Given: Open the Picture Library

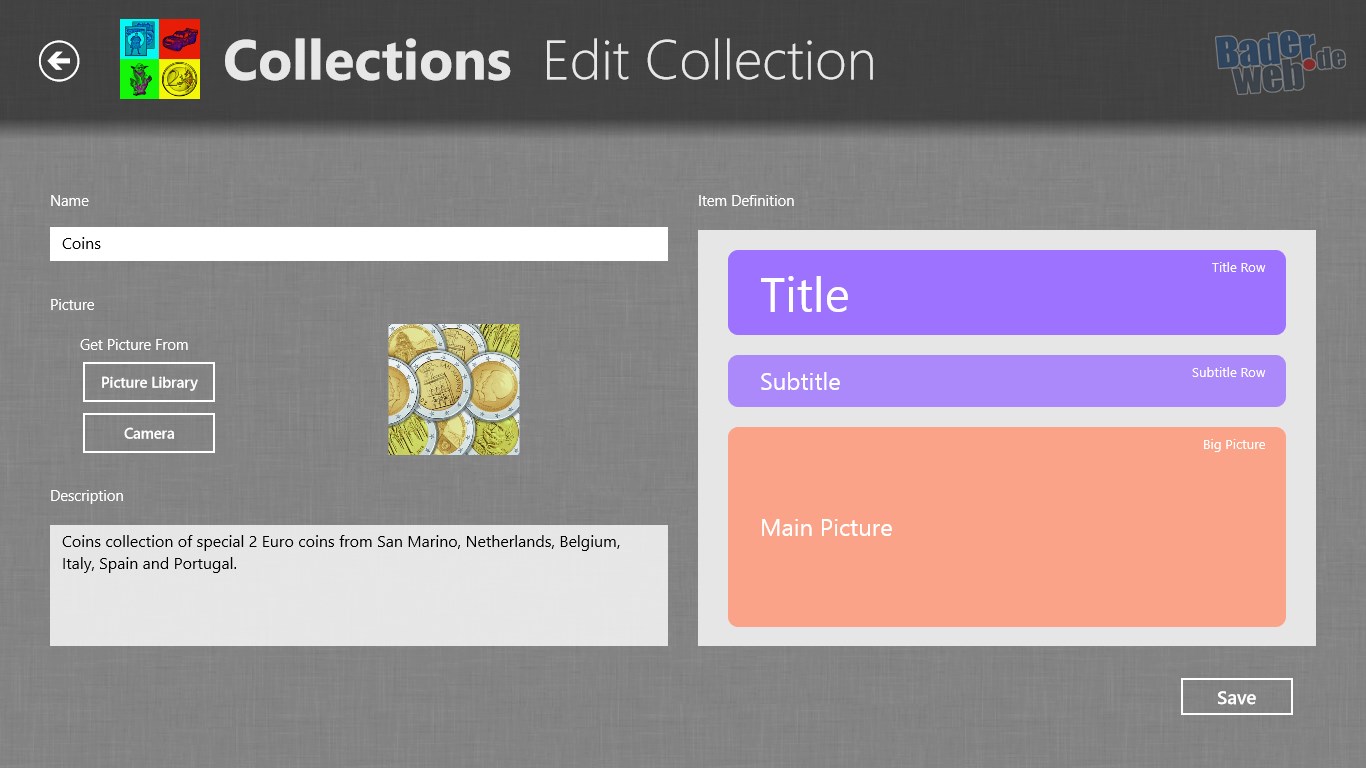Looking at the screenshot, I should tap(149, 382).
